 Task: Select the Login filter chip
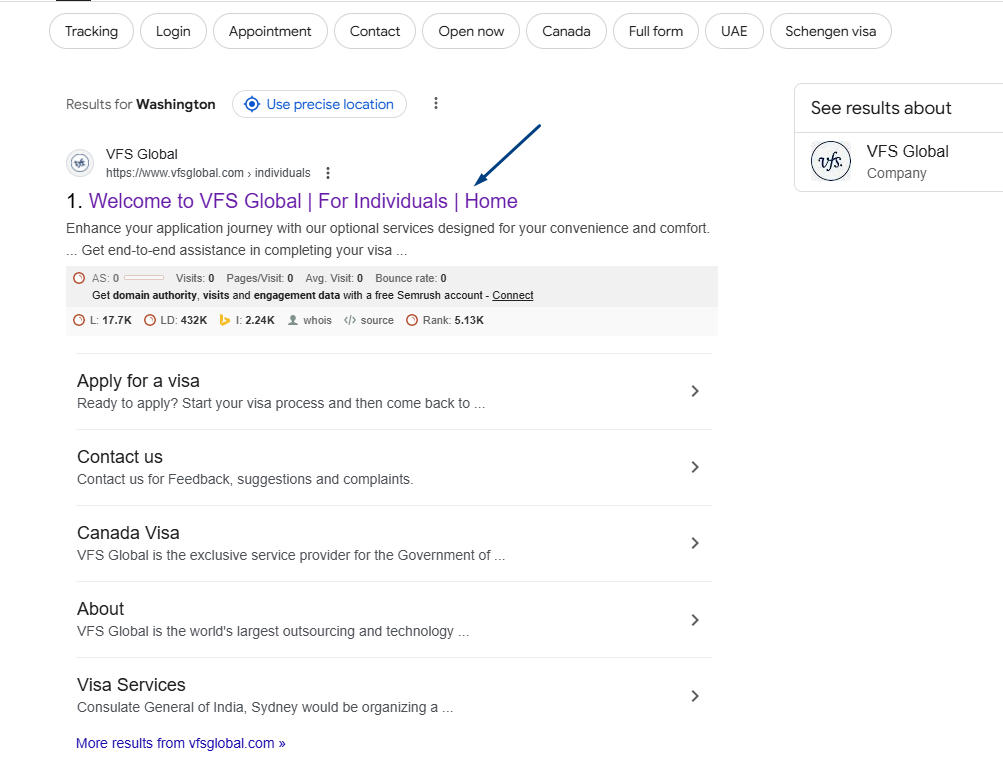point(173,31)
